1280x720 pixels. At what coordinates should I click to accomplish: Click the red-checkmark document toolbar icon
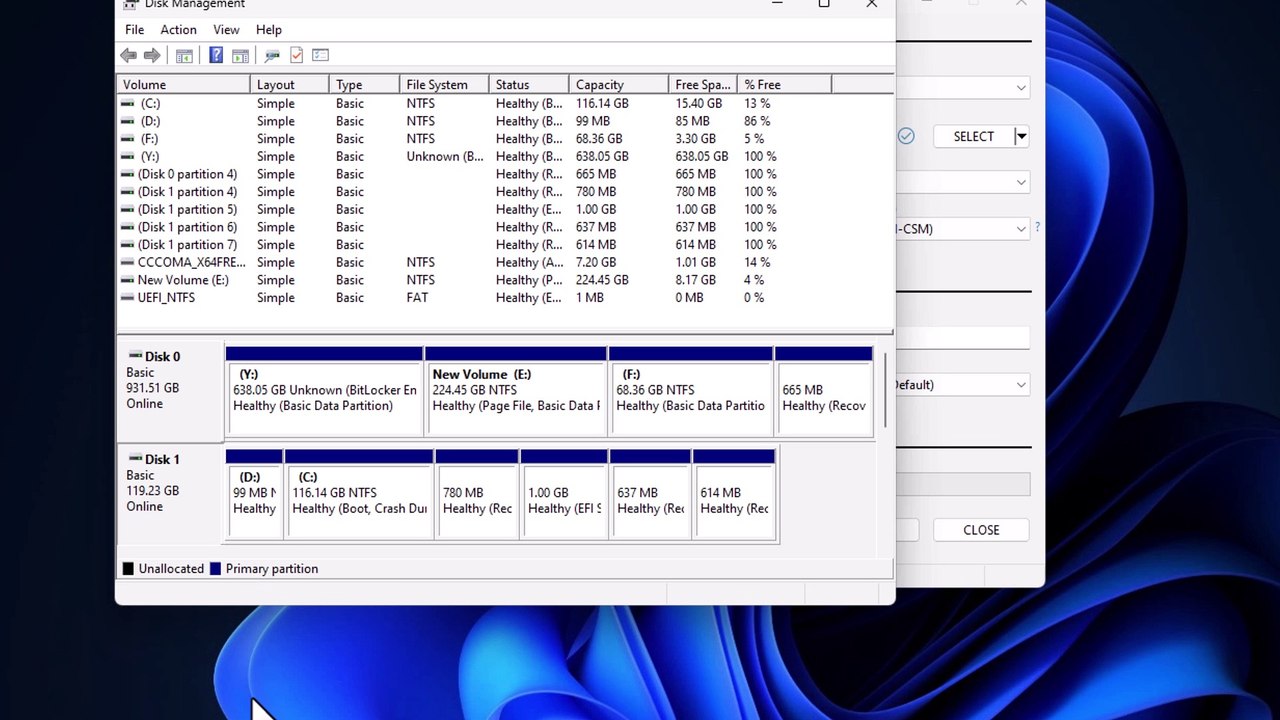pyautogui.click(x=296, y=56)
